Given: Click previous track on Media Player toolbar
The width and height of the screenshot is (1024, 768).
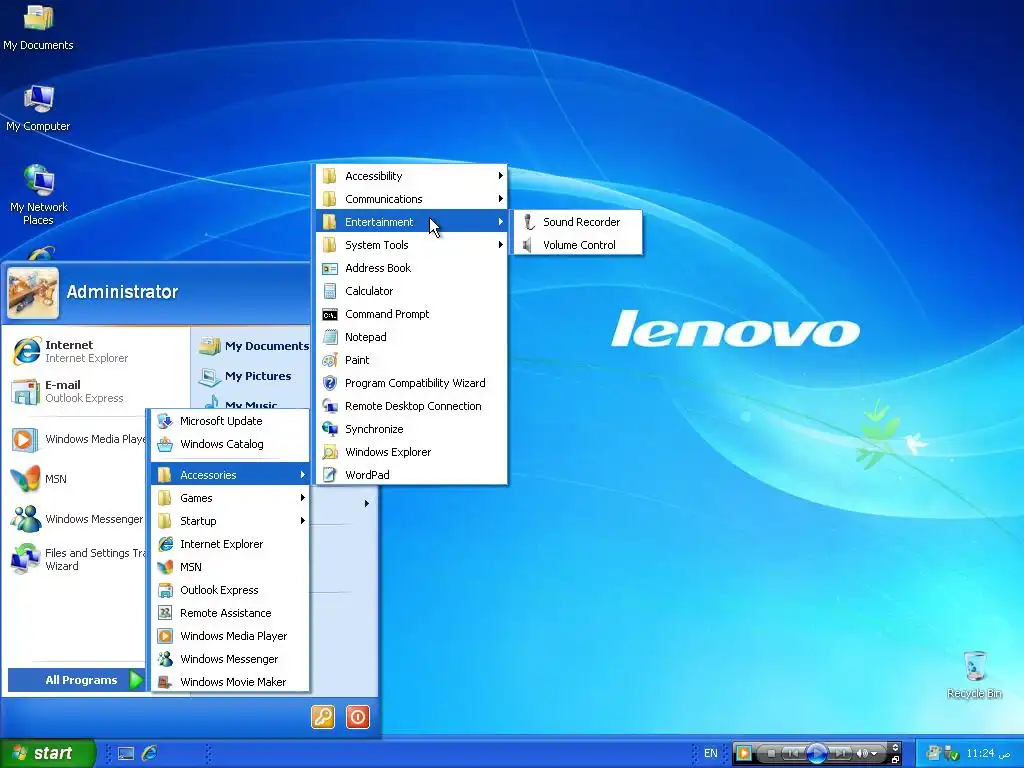Looking at the screenshot, I should 793,754.
